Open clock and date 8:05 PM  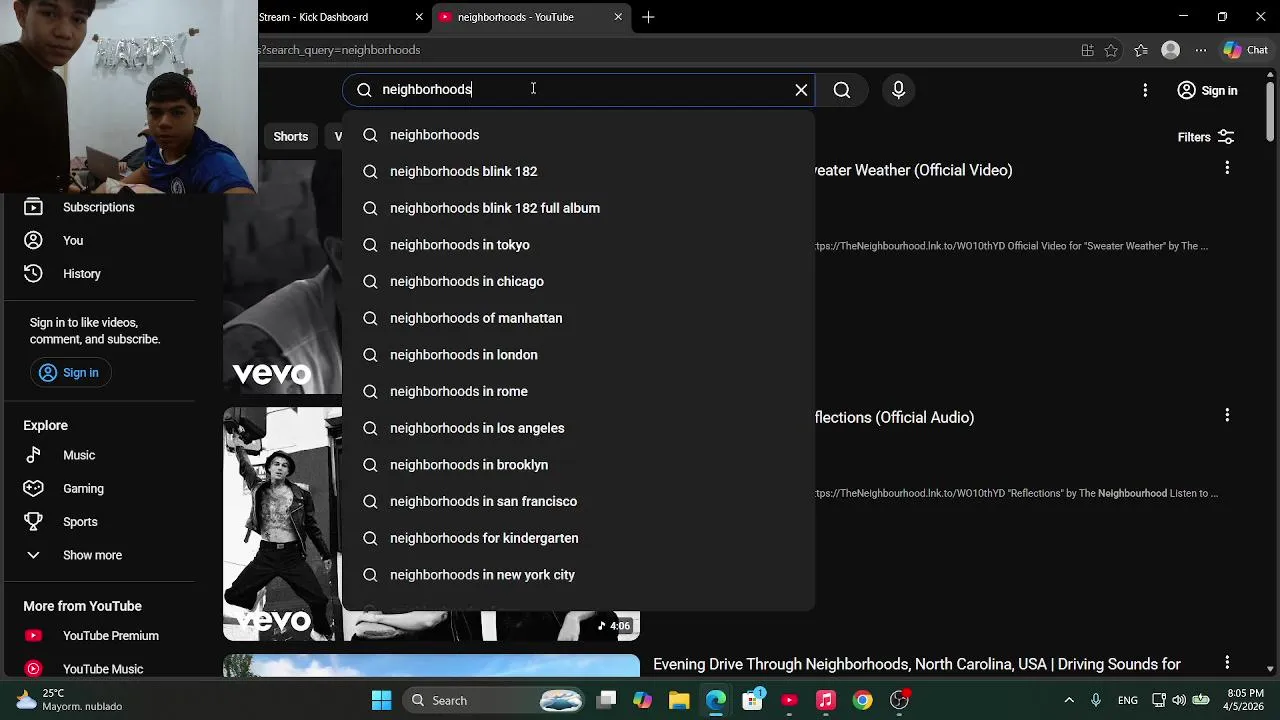(1245, 700)
